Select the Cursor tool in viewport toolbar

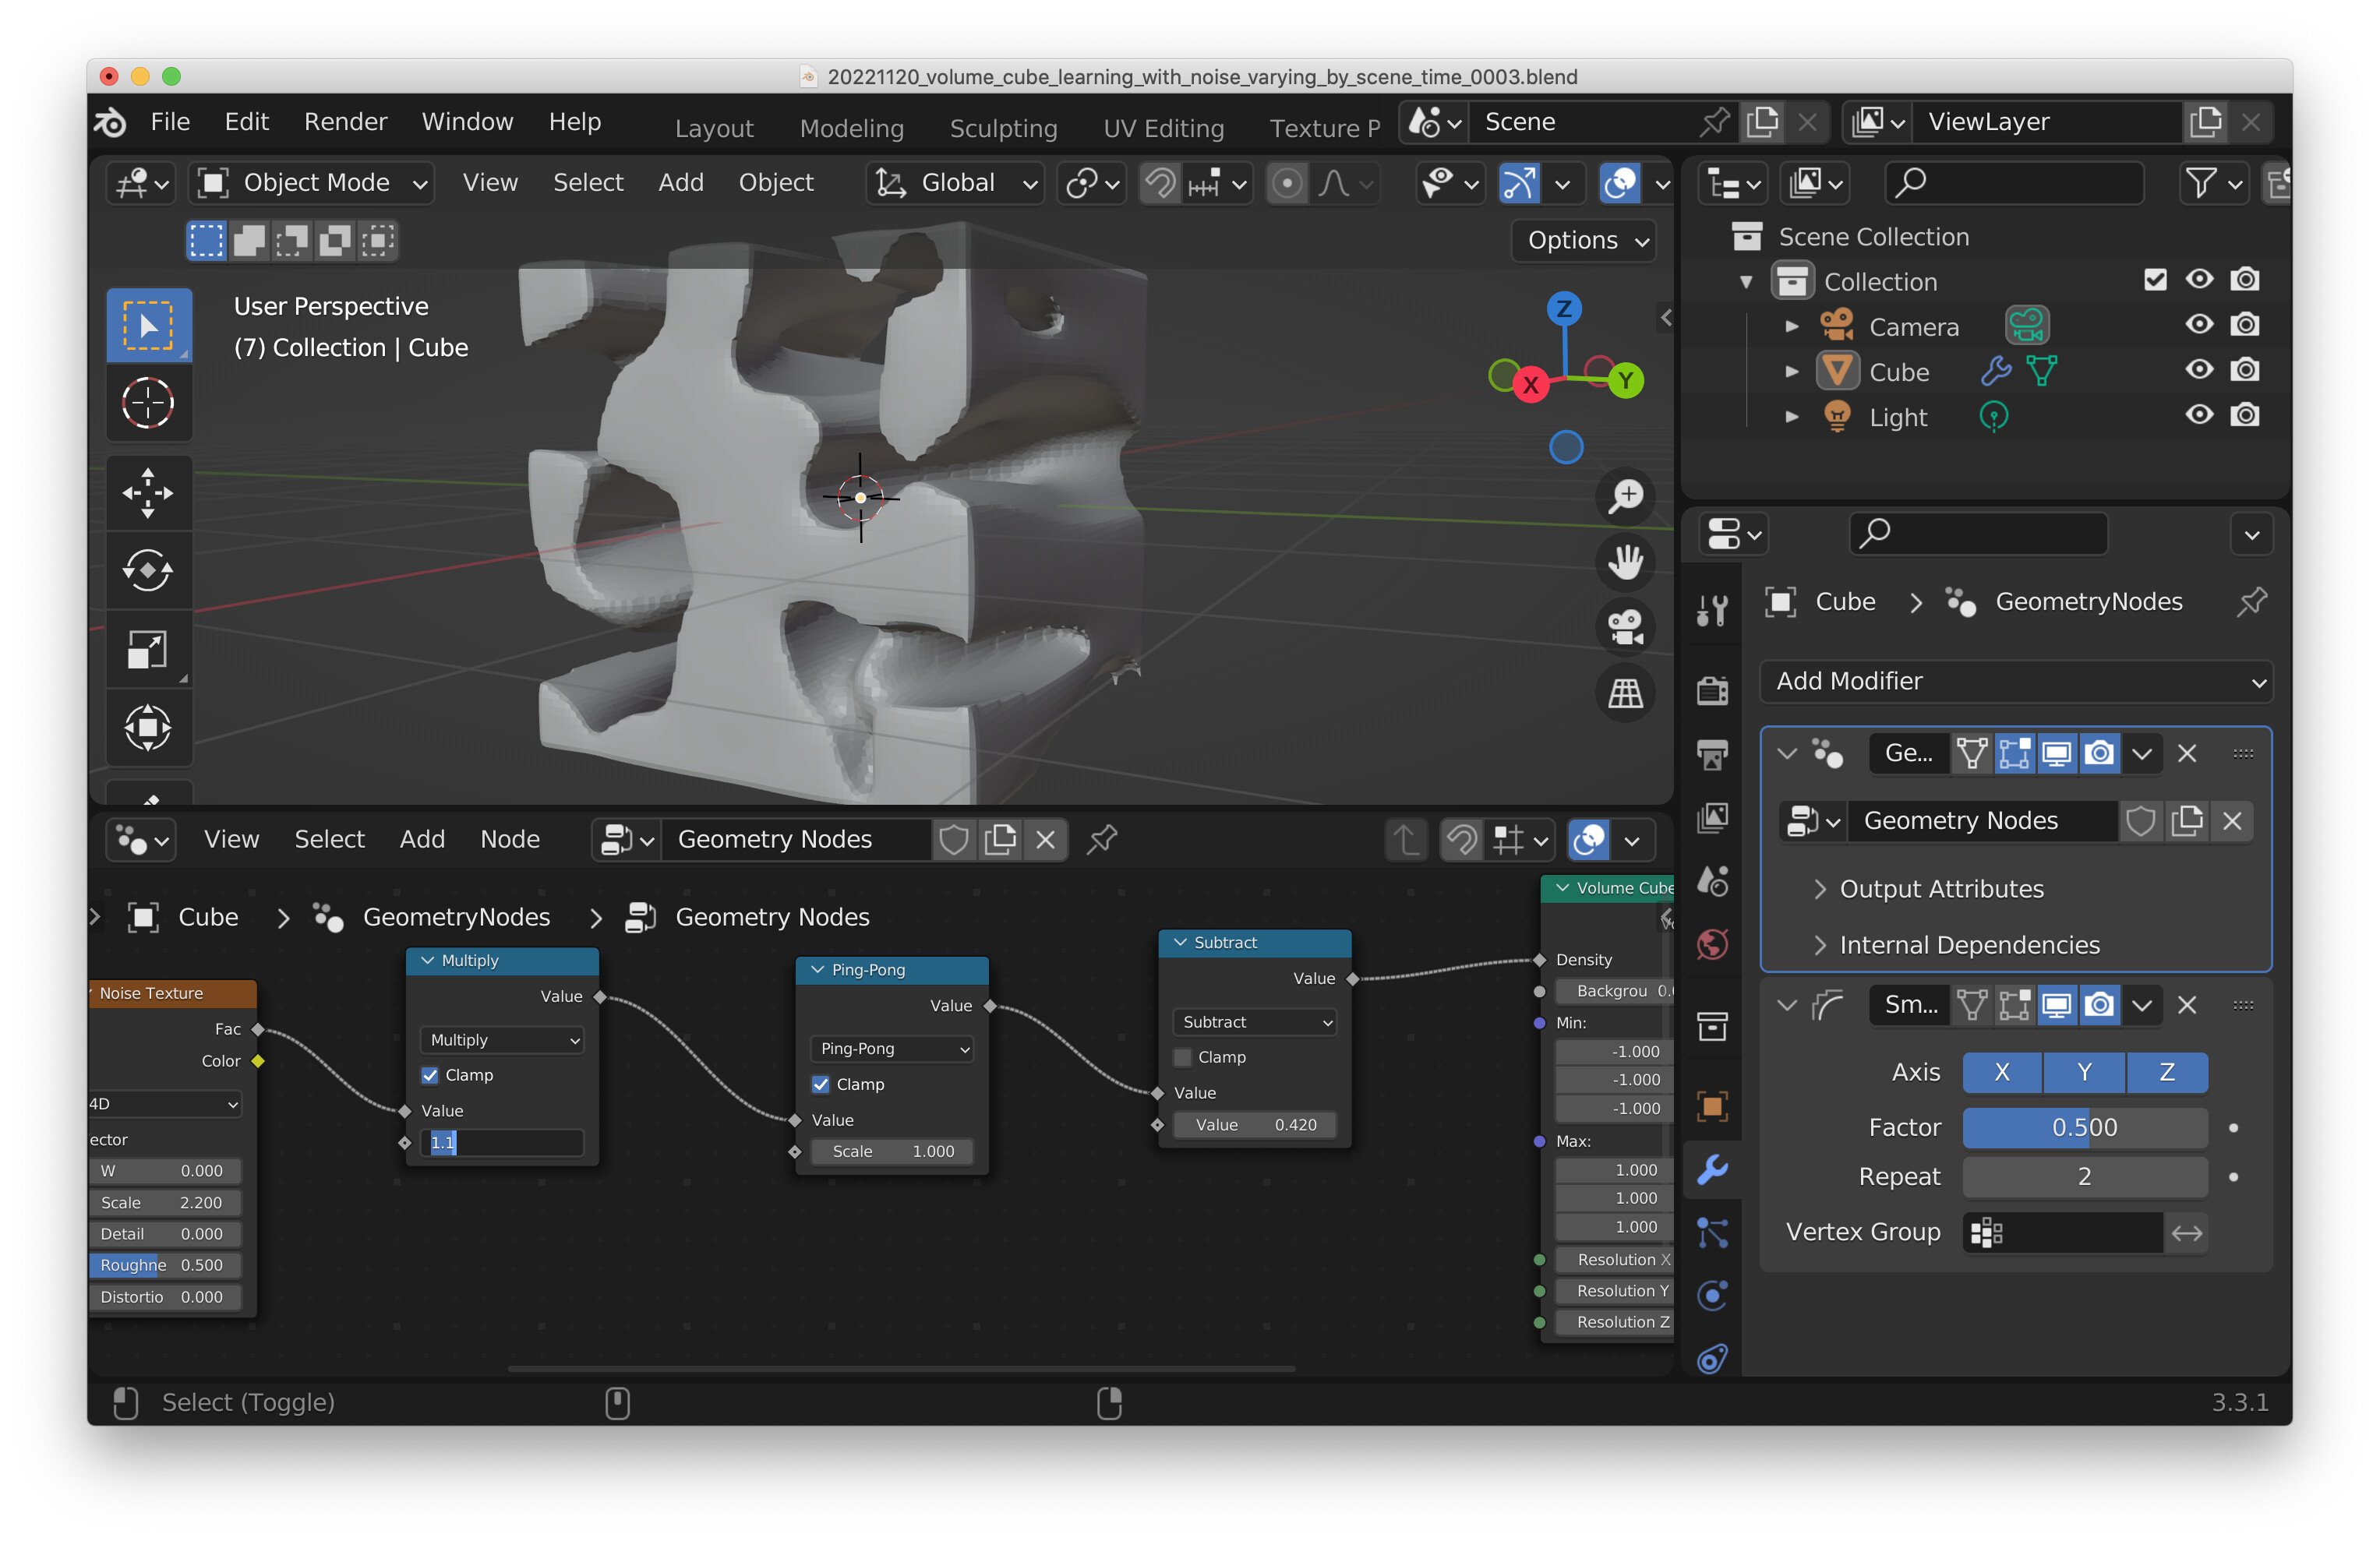[148, 404]
